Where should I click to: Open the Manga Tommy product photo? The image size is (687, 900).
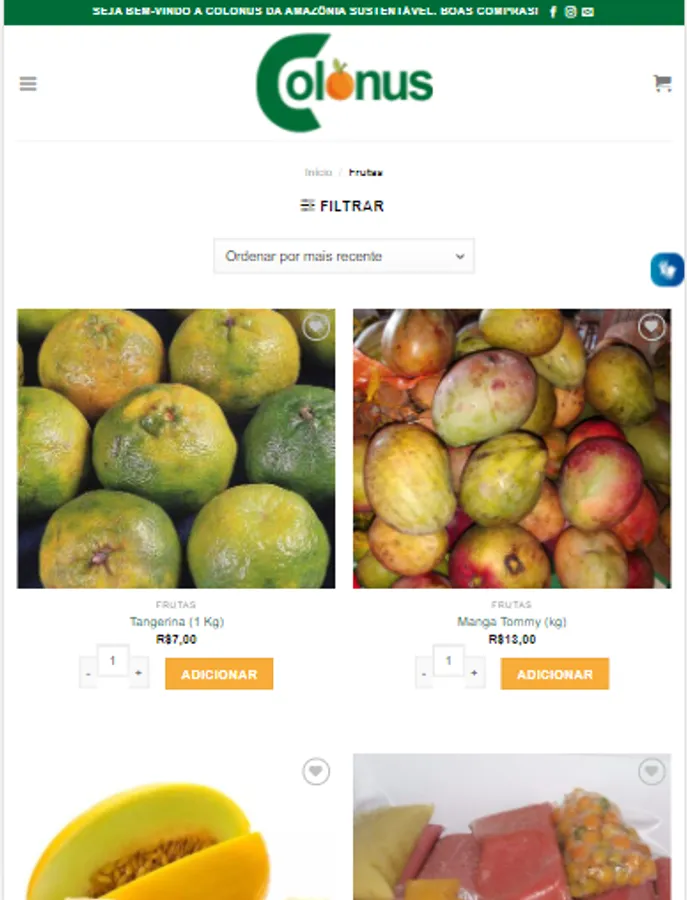pos(512,449)
